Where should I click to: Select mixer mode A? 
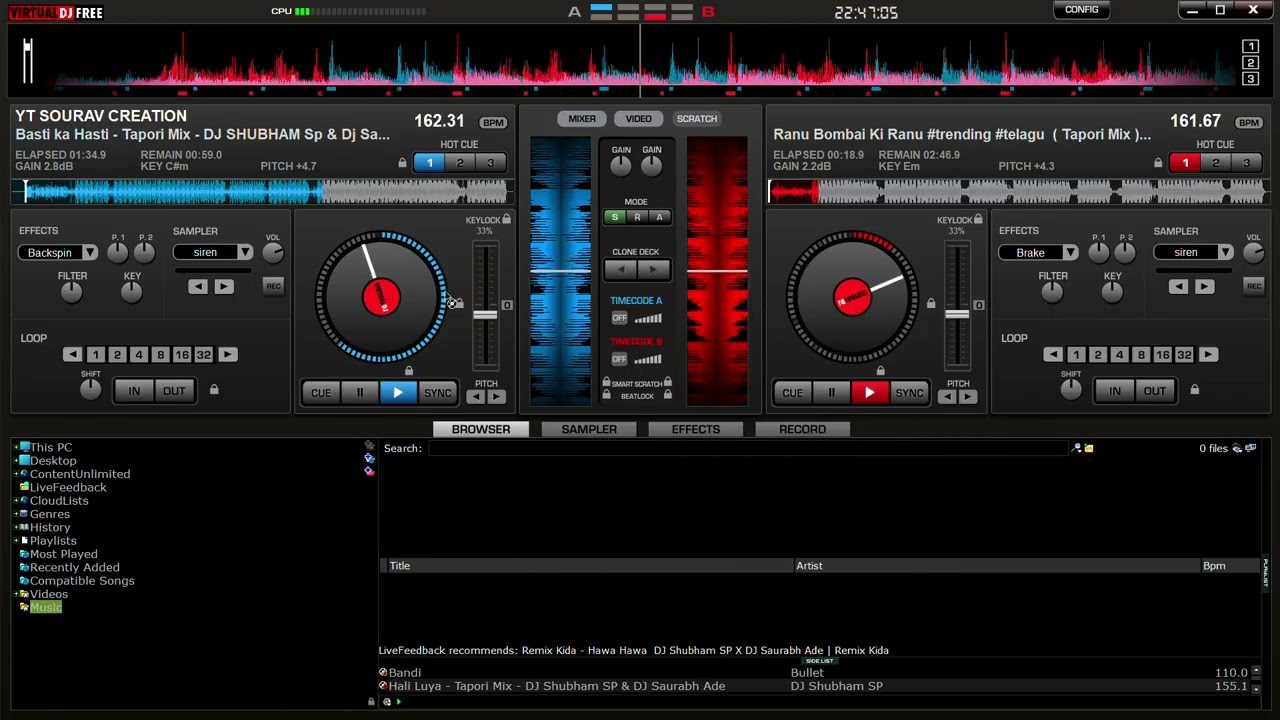(659, 218)
